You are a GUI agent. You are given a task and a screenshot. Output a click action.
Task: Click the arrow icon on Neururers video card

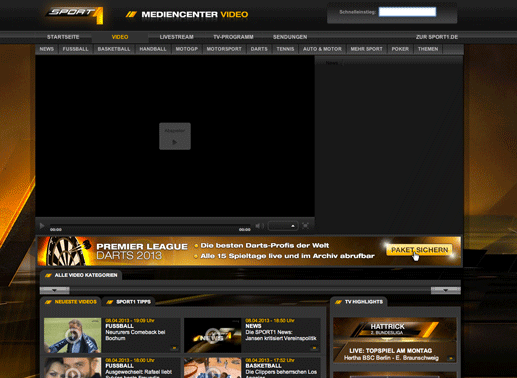click(174, 348)
